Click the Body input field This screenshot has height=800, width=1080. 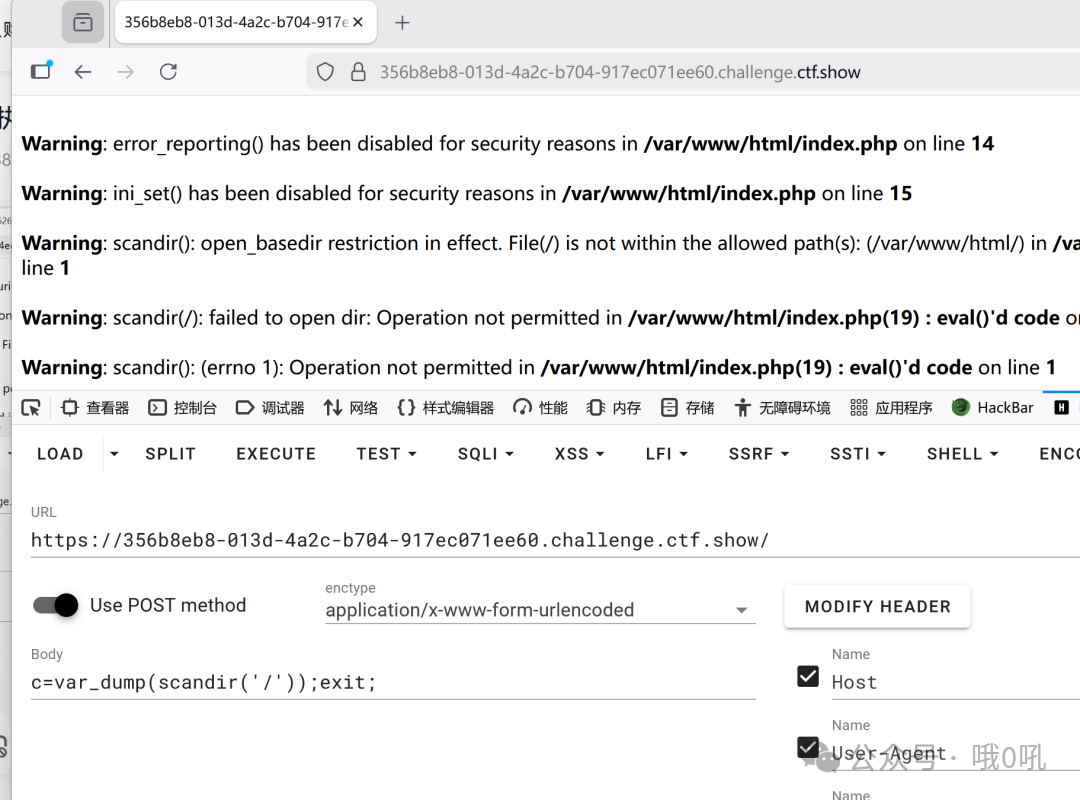click(x=393, y=682)
